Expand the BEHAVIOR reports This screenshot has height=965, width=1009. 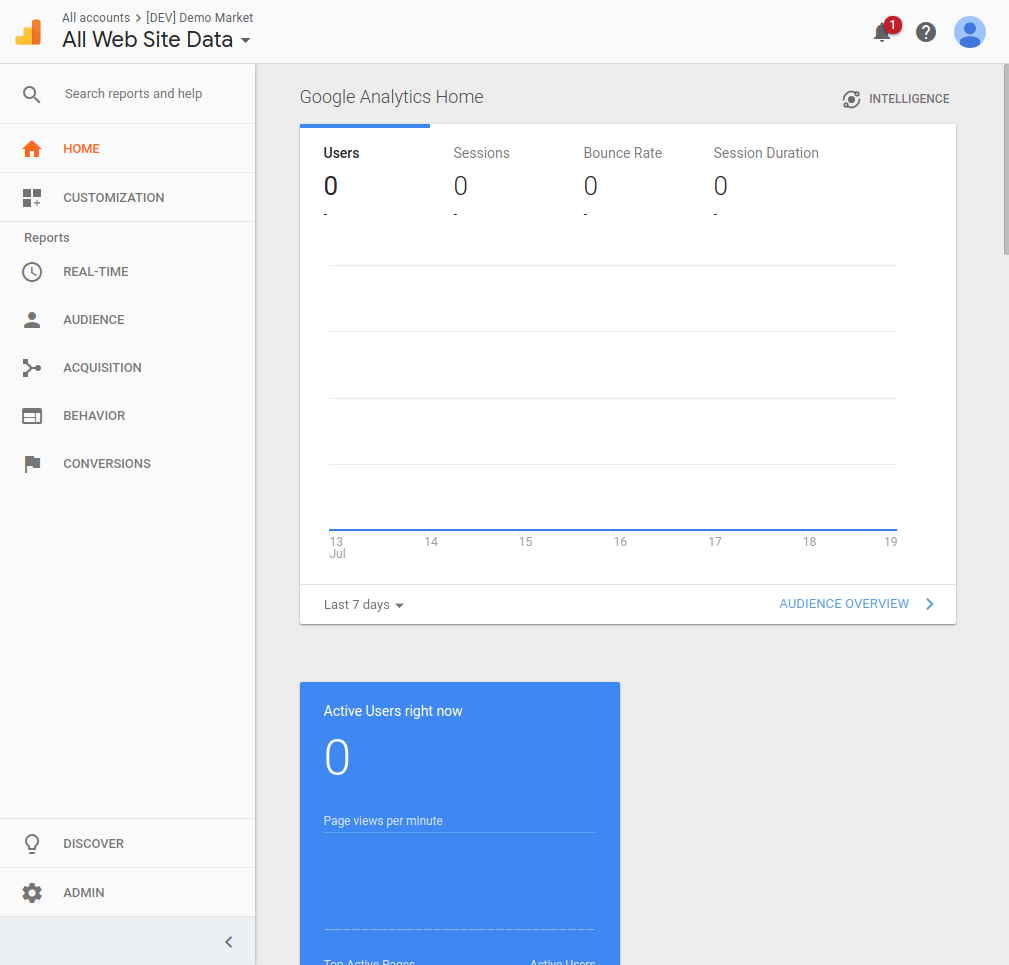click(127, 416)
